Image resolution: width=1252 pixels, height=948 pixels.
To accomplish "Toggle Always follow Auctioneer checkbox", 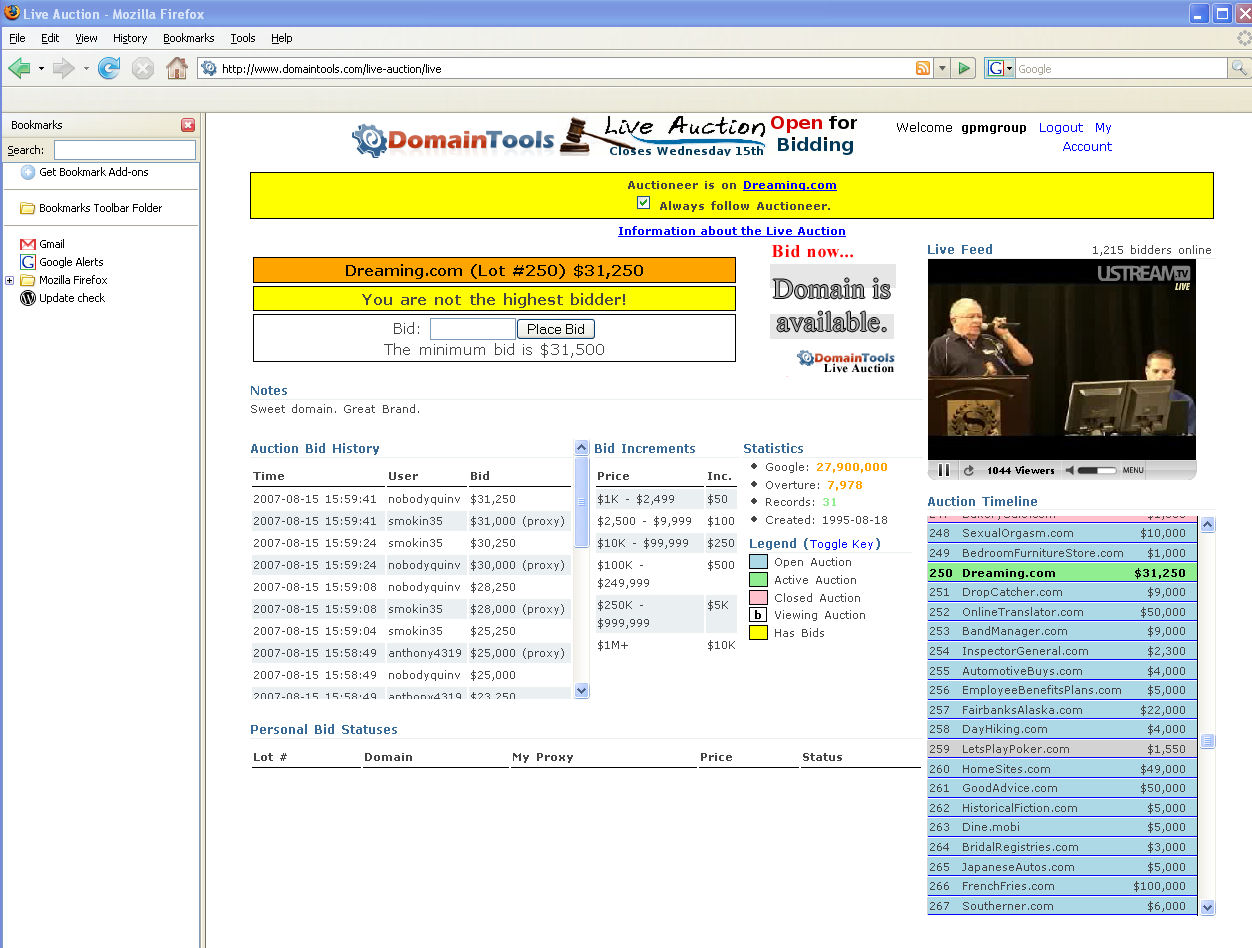I will pyautogui.click(x=644, y=203).
